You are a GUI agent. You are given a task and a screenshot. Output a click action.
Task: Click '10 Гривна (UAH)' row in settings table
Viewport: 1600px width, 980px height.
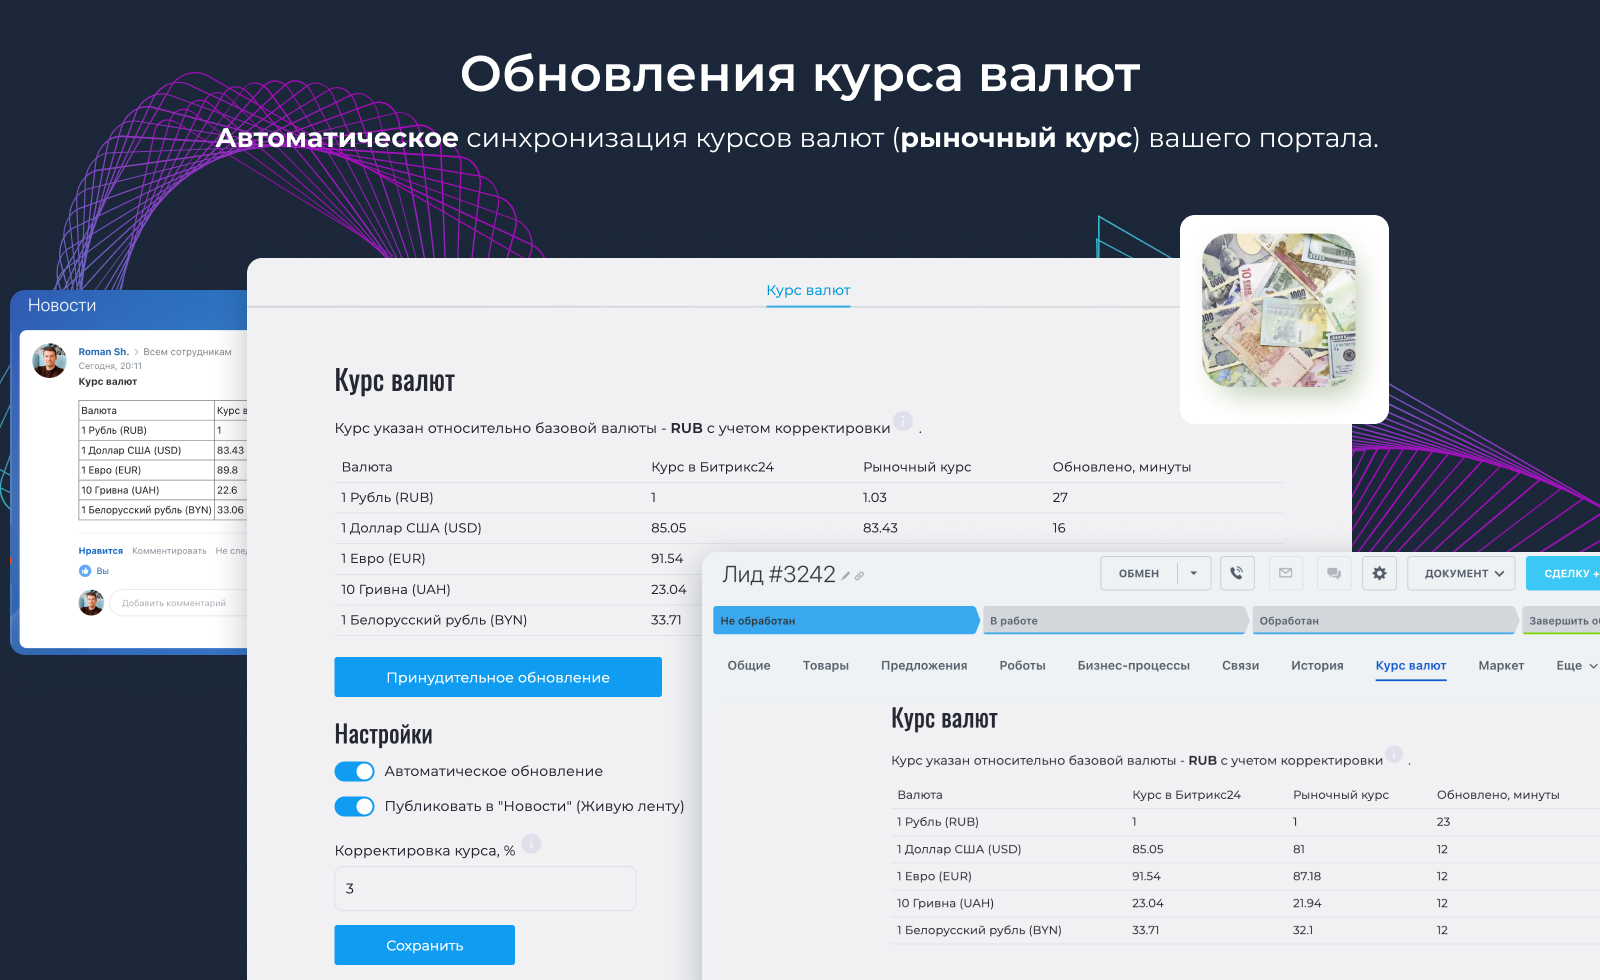pos(518,589)
